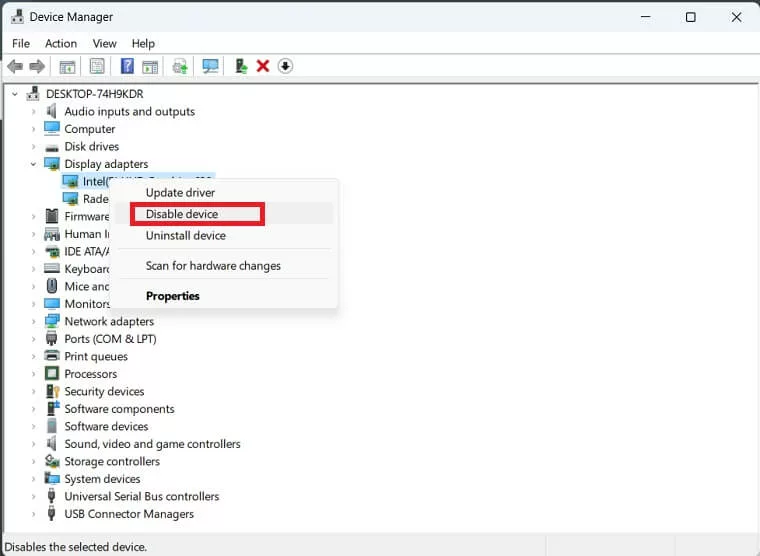The height and width of the screenshot is (556, 760).
Task: Expand the Software components chevron
Action: tap(33, 410)
